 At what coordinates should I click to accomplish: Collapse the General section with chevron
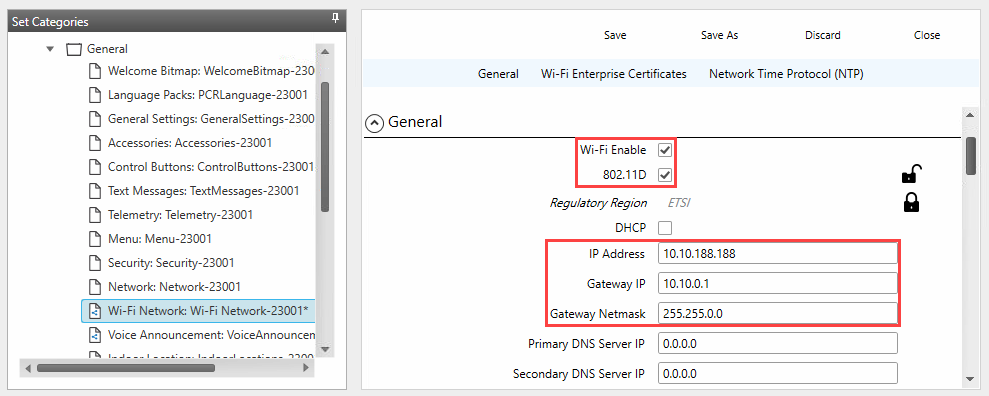pos(374,124)
